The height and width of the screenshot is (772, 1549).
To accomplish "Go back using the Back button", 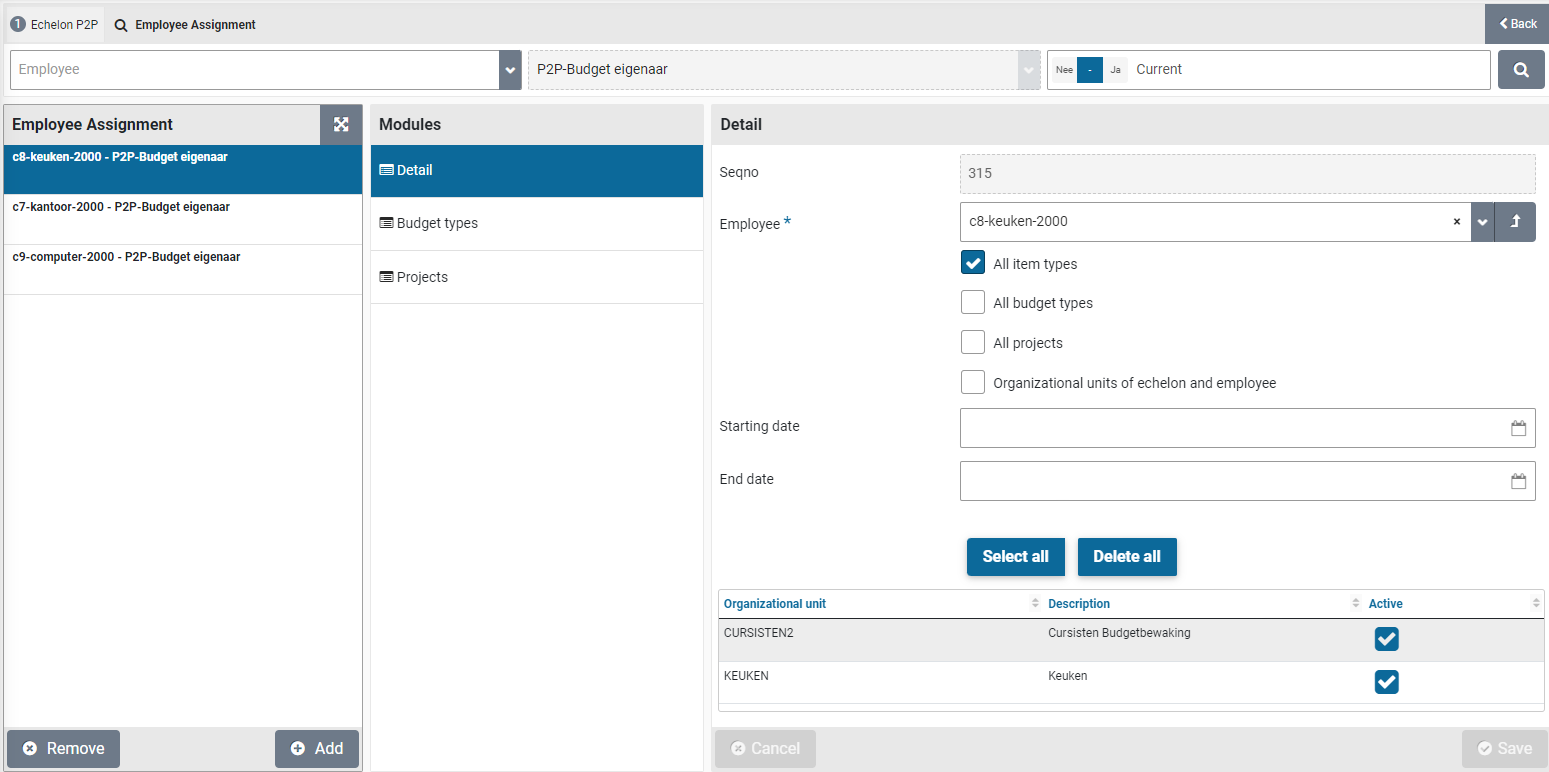I will pyautogui.click(x=1517, y=24).
